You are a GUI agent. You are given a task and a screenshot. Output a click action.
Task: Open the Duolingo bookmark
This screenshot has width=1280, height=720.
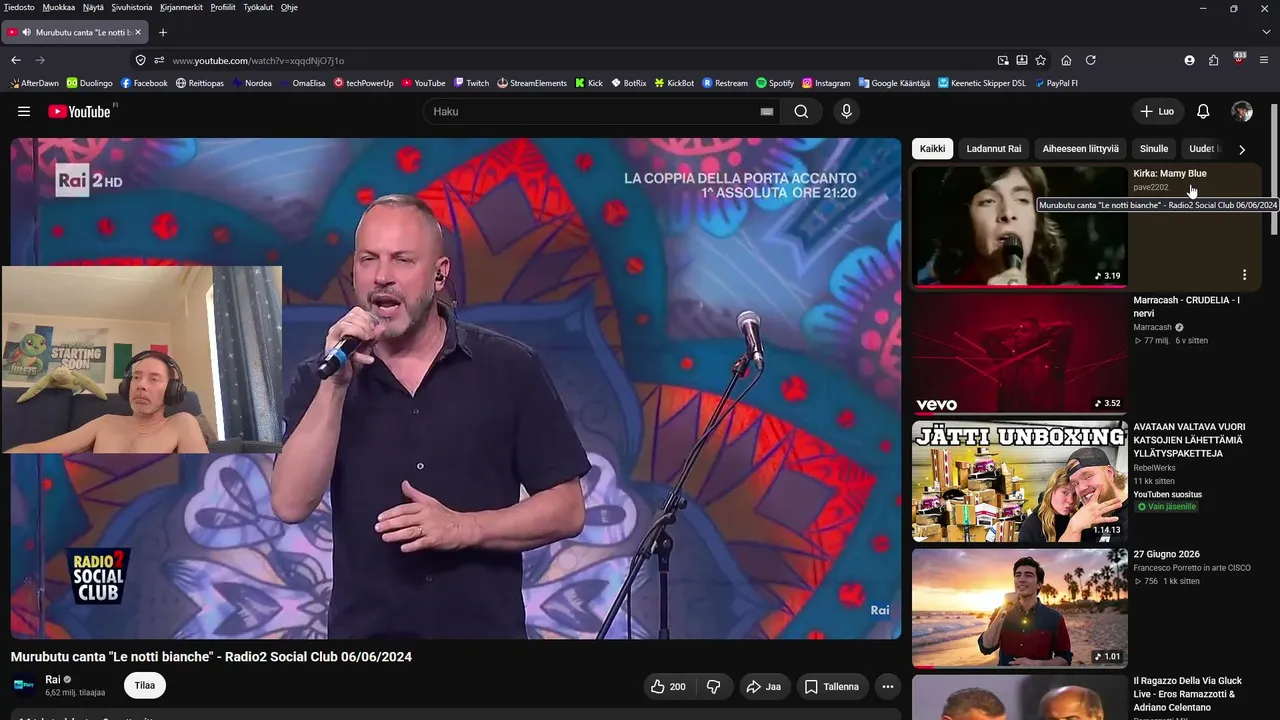tap(90, 83)
